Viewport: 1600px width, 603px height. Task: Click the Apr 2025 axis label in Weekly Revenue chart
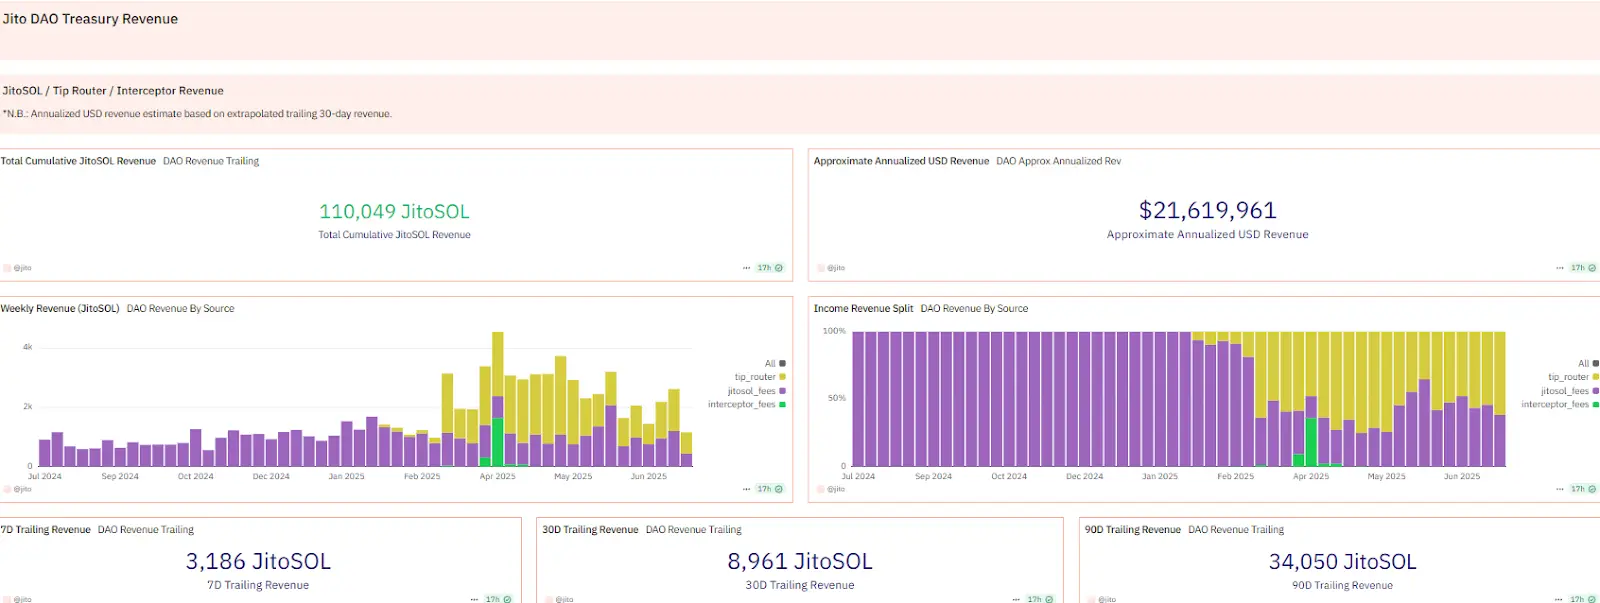pyautogui.click(x=498, y=477)
